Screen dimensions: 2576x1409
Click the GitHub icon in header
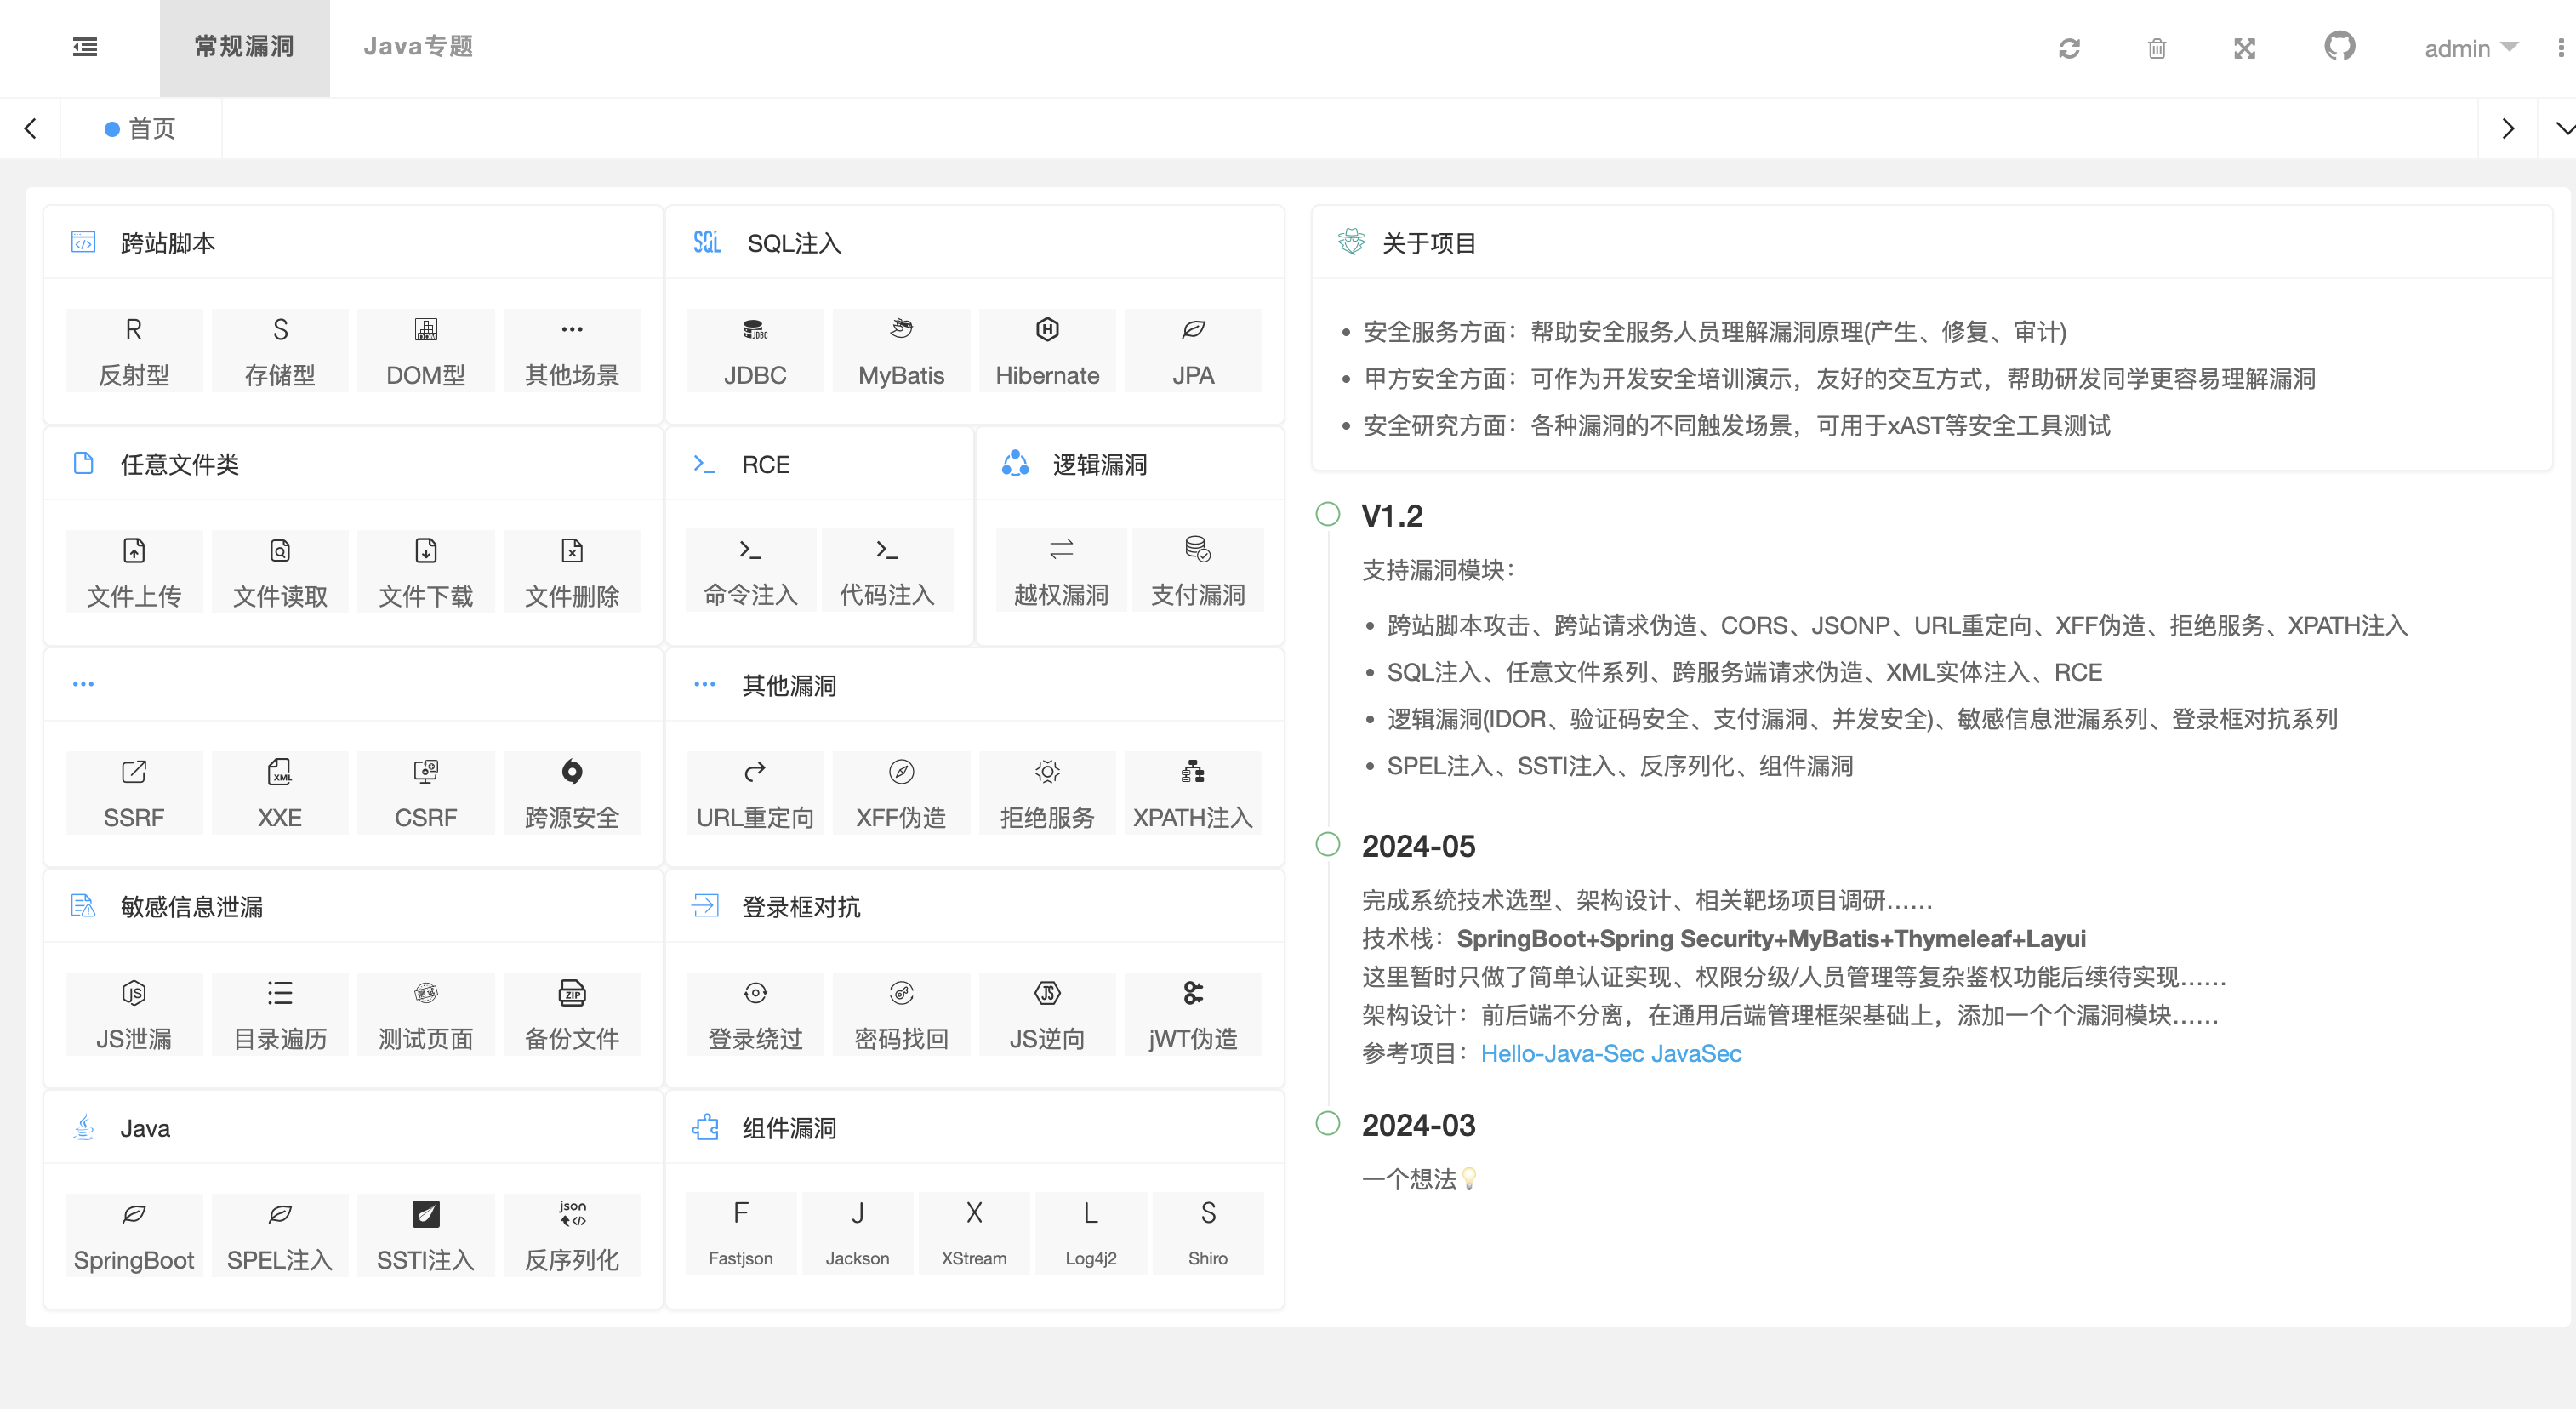click(x=2339, y=47)
